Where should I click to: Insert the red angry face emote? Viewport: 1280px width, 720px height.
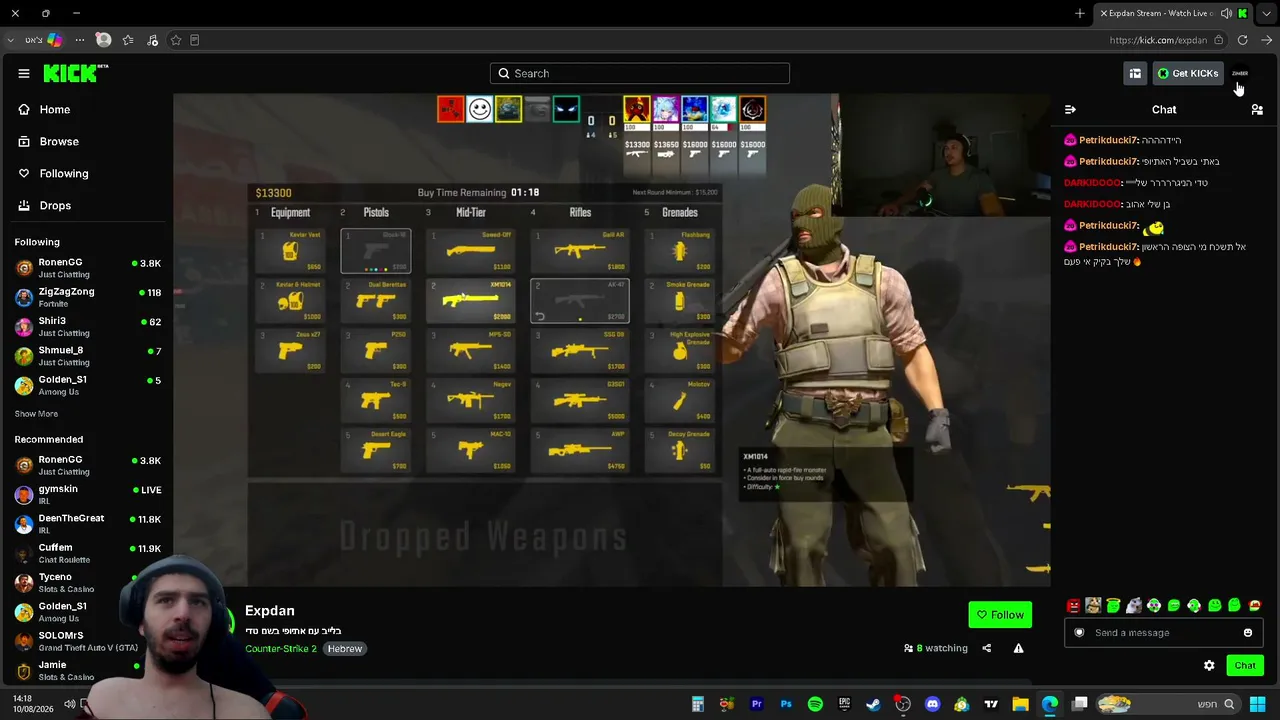(x=1073, y=605)
